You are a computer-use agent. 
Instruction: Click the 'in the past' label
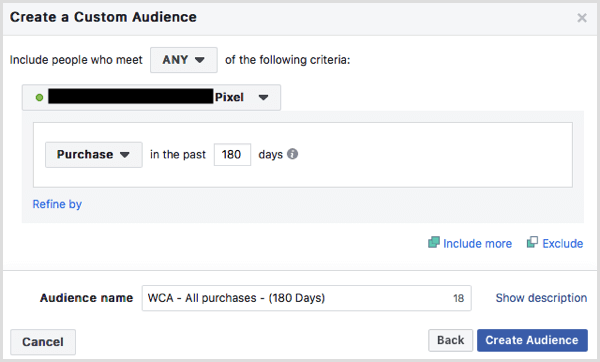click(x=178, y=155)
